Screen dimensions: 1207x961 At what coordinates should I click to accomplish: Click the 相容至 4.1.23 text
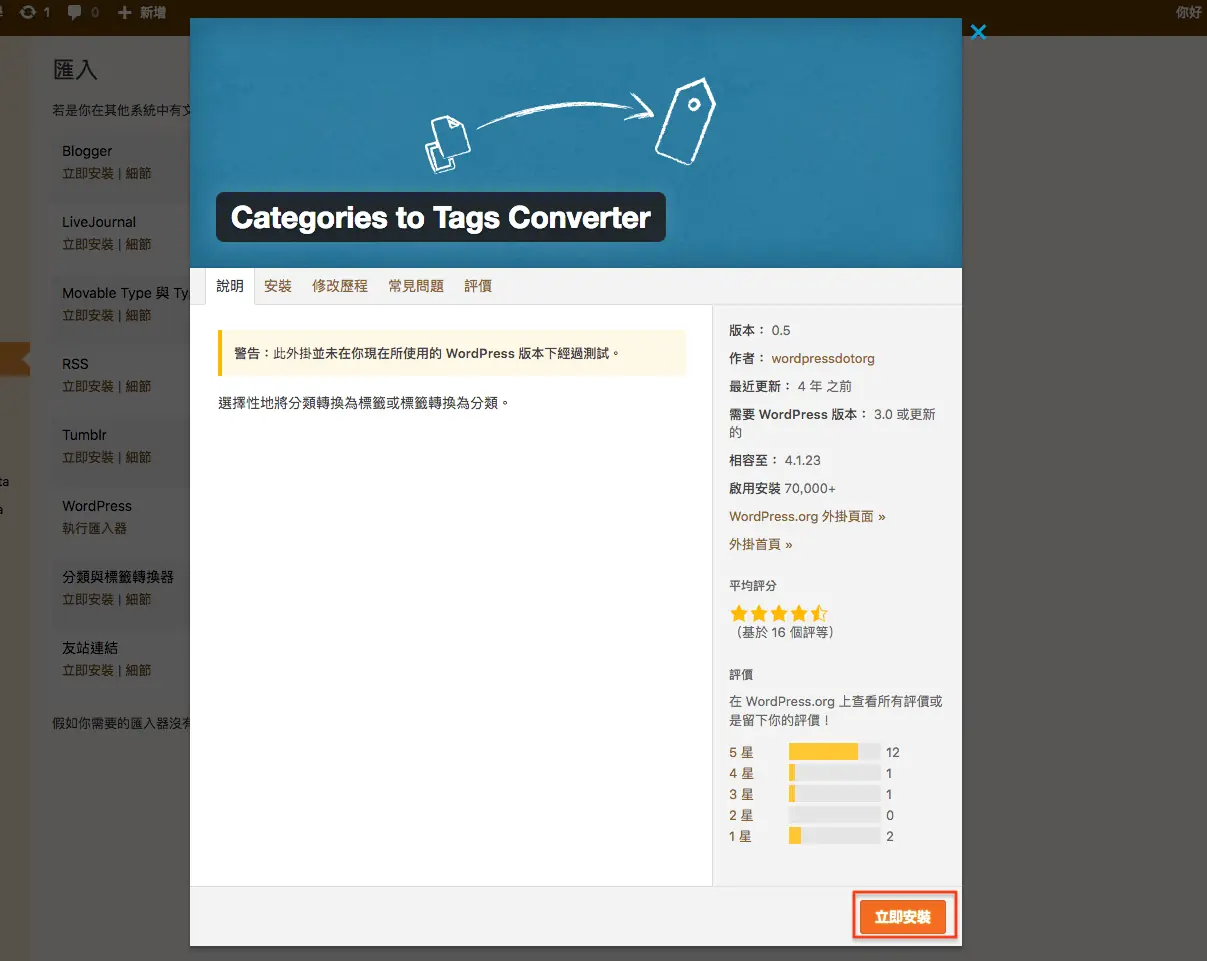tap(775, 460)
